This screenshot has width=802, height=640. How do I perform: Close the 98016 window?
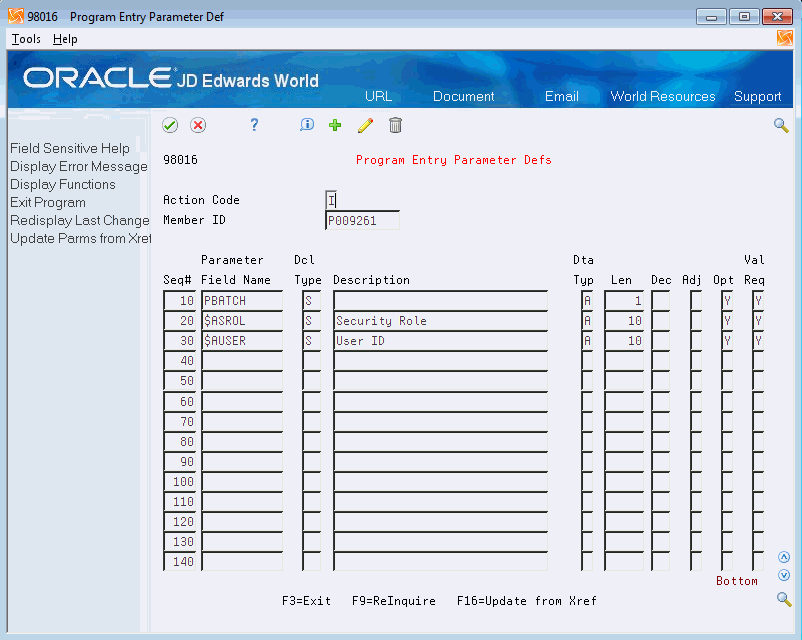tap(777, 17)
